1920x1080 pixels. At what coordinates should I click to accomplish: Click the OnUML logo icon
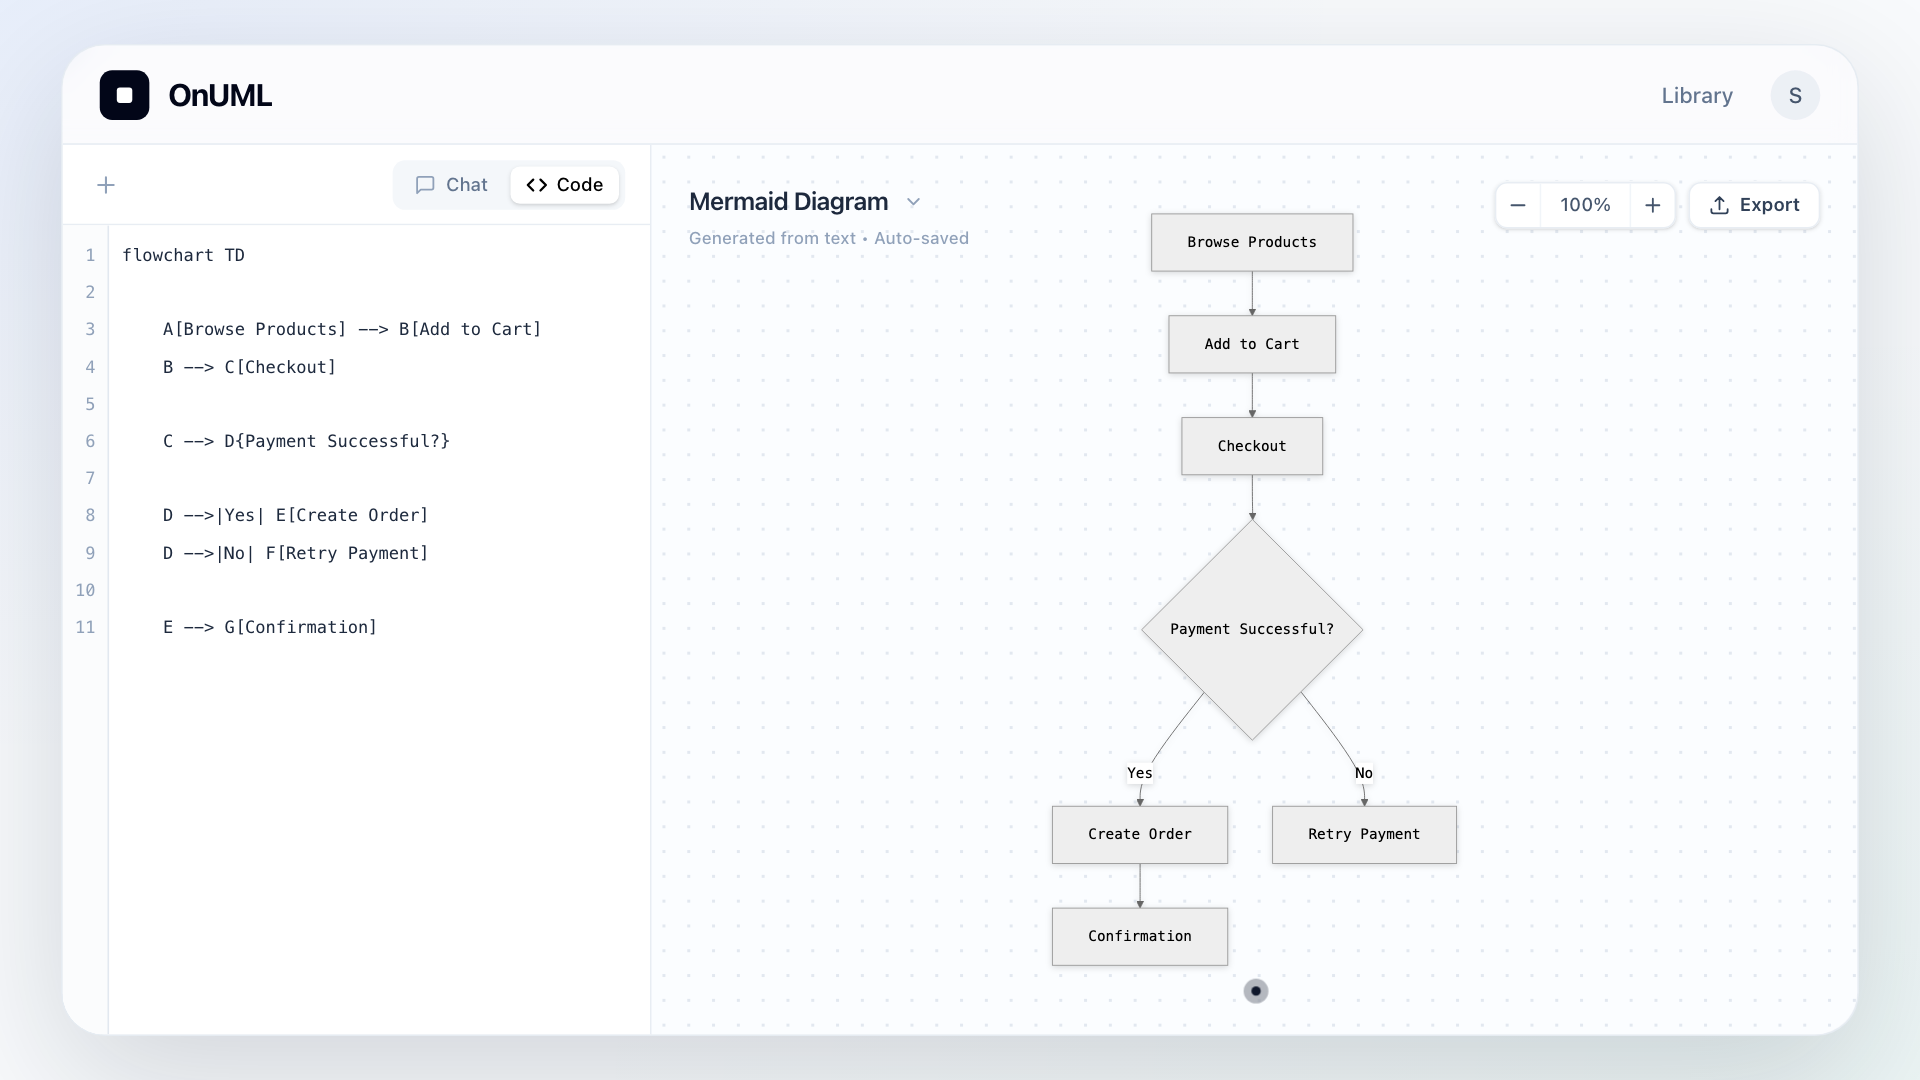point(124,95)
